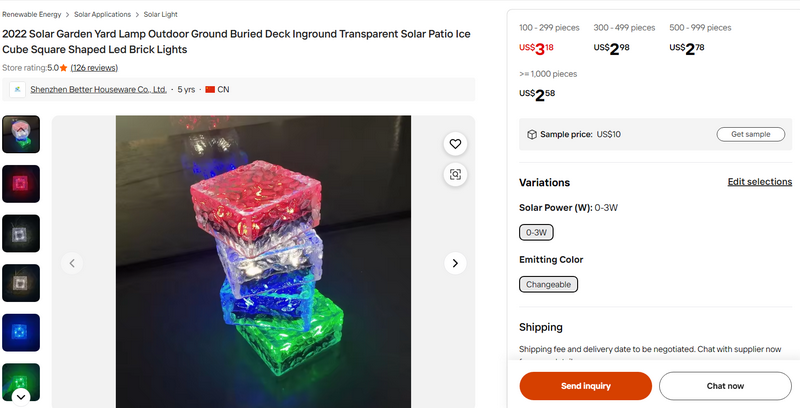The width and height of the screenshot is (800, 408).
Task: Click the supplier logo icon
Action: click(17, 90)
